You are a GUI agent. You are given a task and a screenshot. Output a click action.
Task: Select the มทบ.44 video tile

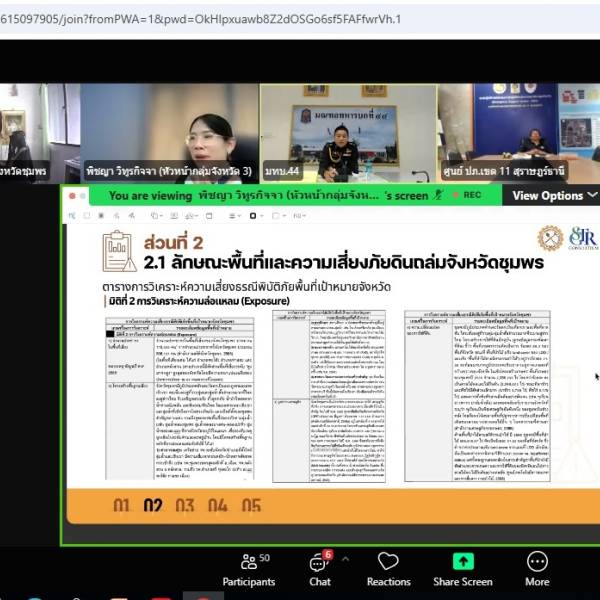[x=348, y=134]
